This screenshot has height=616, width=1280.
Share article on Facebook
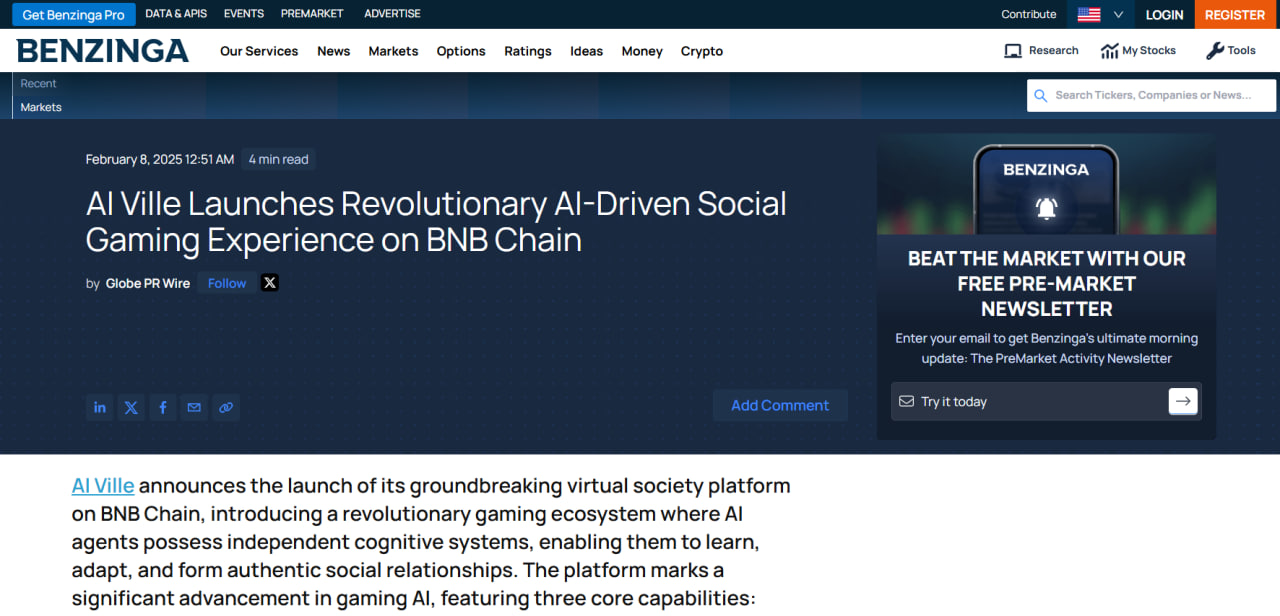163,407
